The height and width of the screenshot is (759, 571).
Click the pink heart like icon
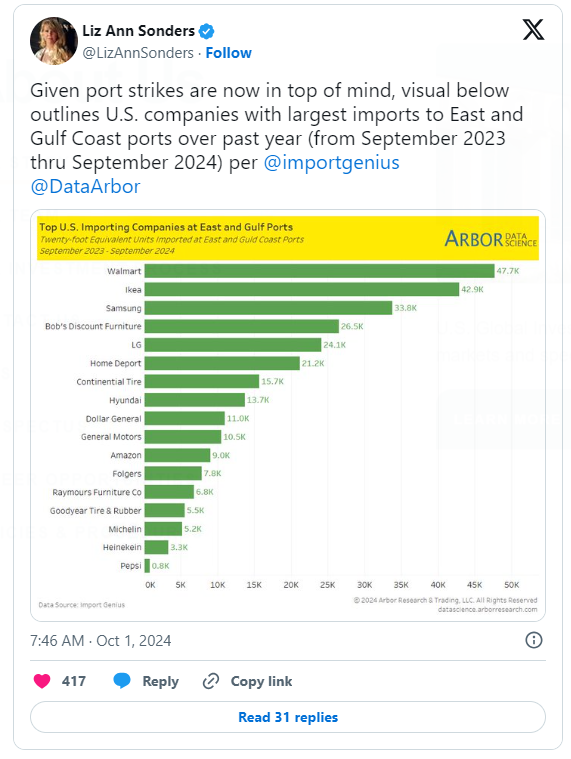point(42,681)
